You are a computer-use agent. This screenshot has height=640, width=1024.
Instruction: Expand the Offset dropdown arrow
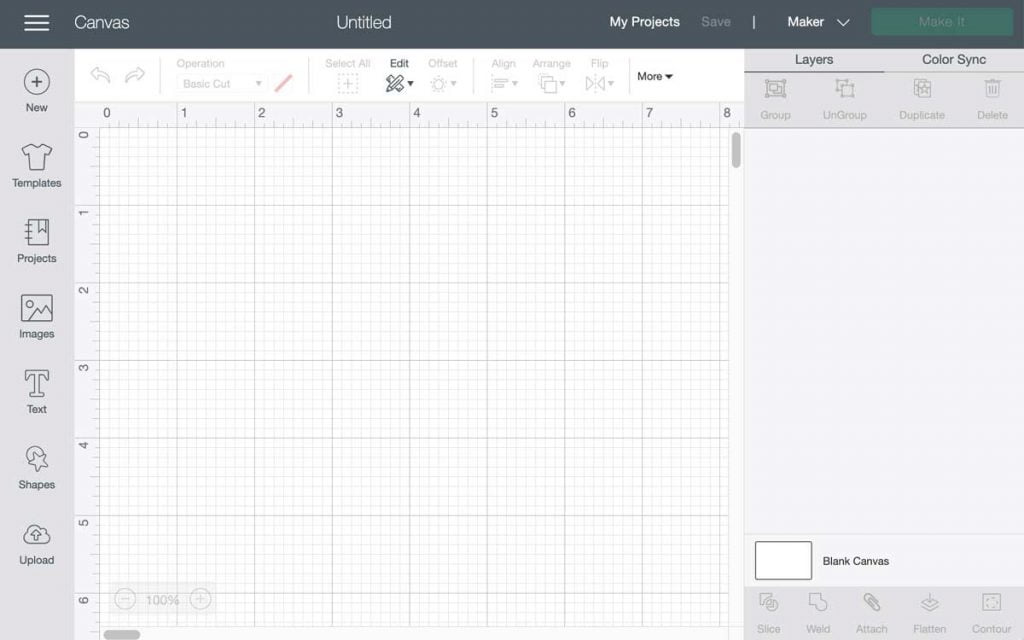(x=453, y=84)
